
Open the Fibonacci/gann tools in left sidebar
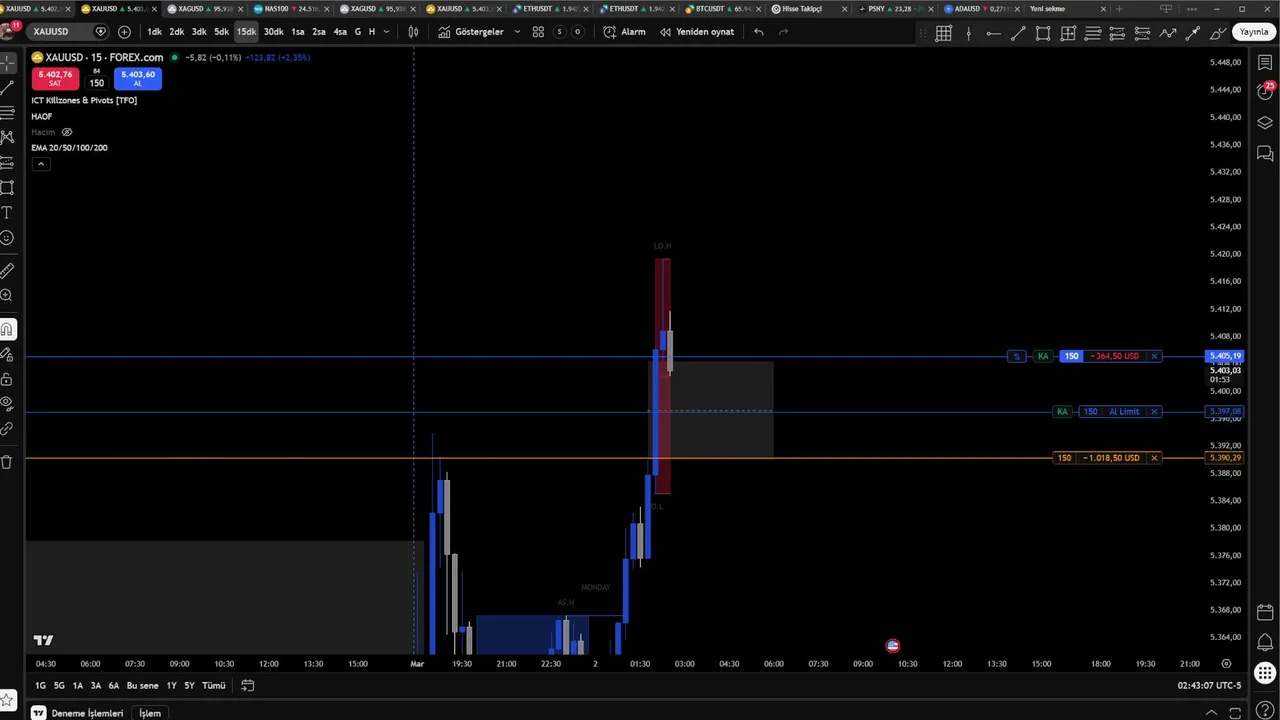7,112
